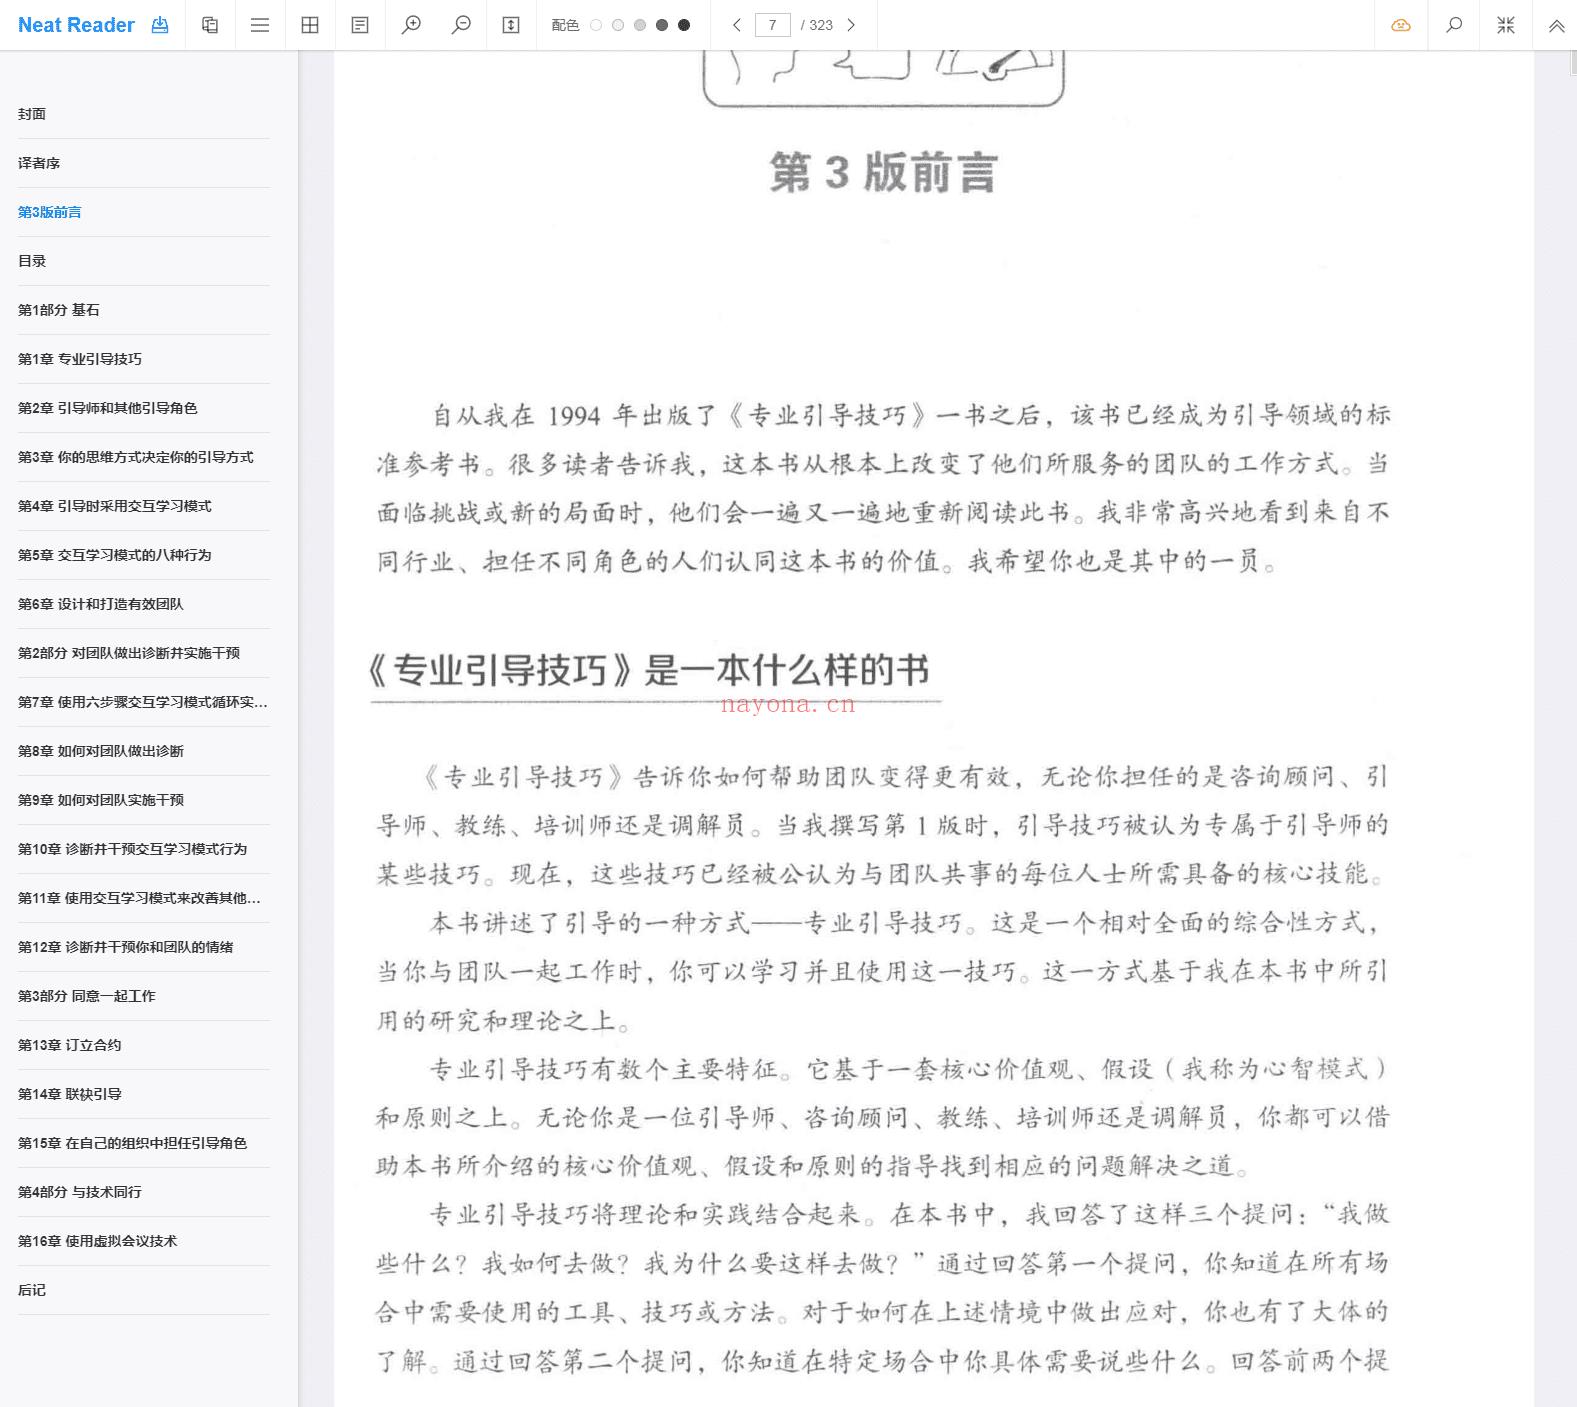The width and height of the screenshot is (1577, 1407).
Task: Open 第13章 订立合约
Action: 144,1045
